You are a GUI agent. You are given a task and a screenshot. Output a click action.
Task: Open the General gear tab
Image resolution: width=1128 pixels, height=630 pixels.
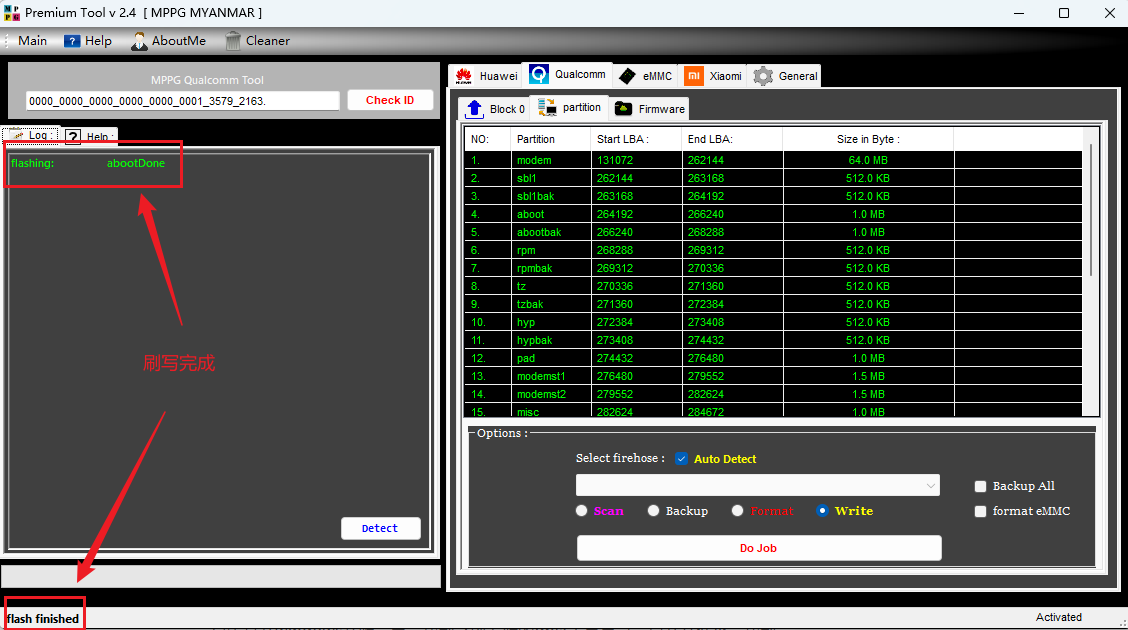coord(764,76)
